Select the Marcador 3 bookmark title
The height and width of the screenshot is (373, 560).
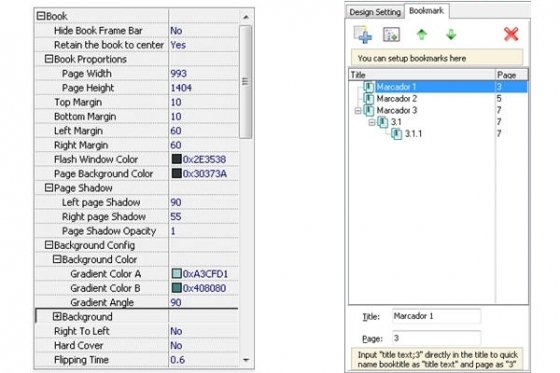(397, 110)
